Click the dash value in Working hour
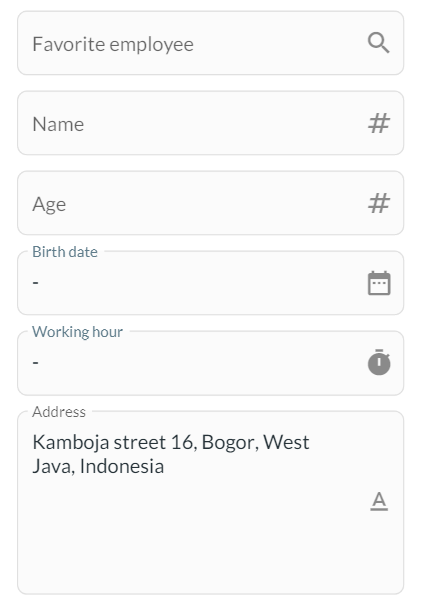Image resolution: width=422 pixels, height=603 pixels. [x=35, y=363]
